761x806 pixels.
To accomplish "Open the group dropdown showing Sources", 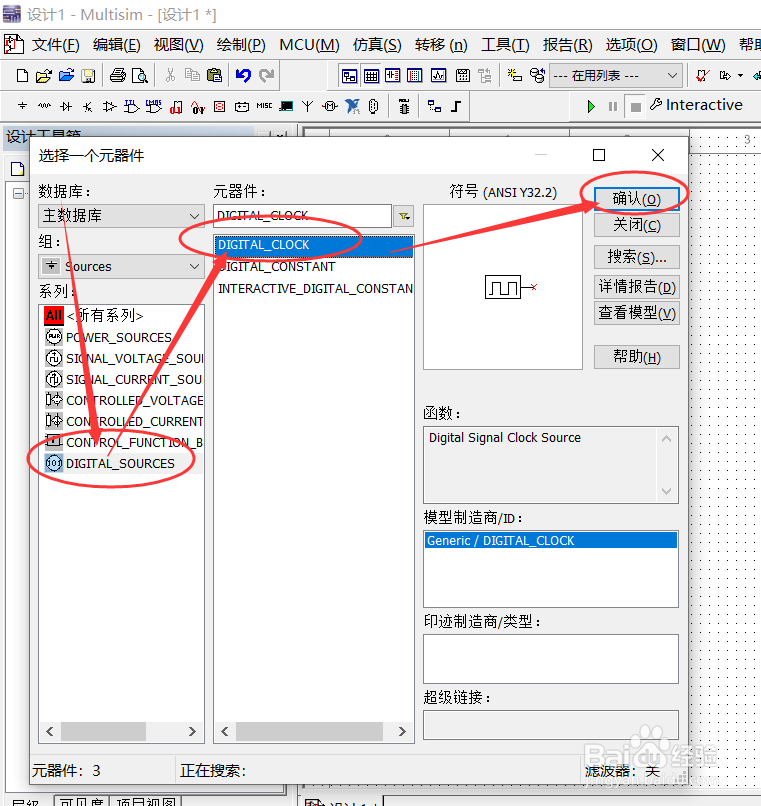I will tap(121, 266).
